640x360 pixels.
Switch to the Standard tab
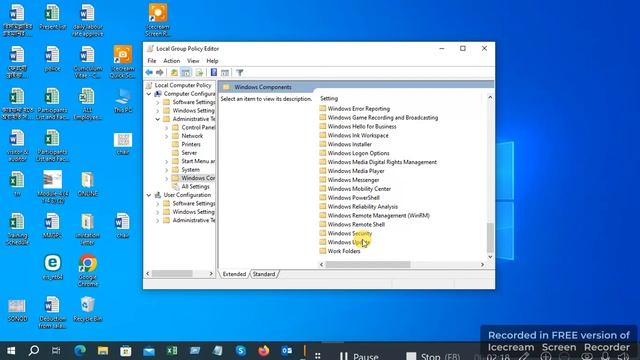(x=264, y=274)
